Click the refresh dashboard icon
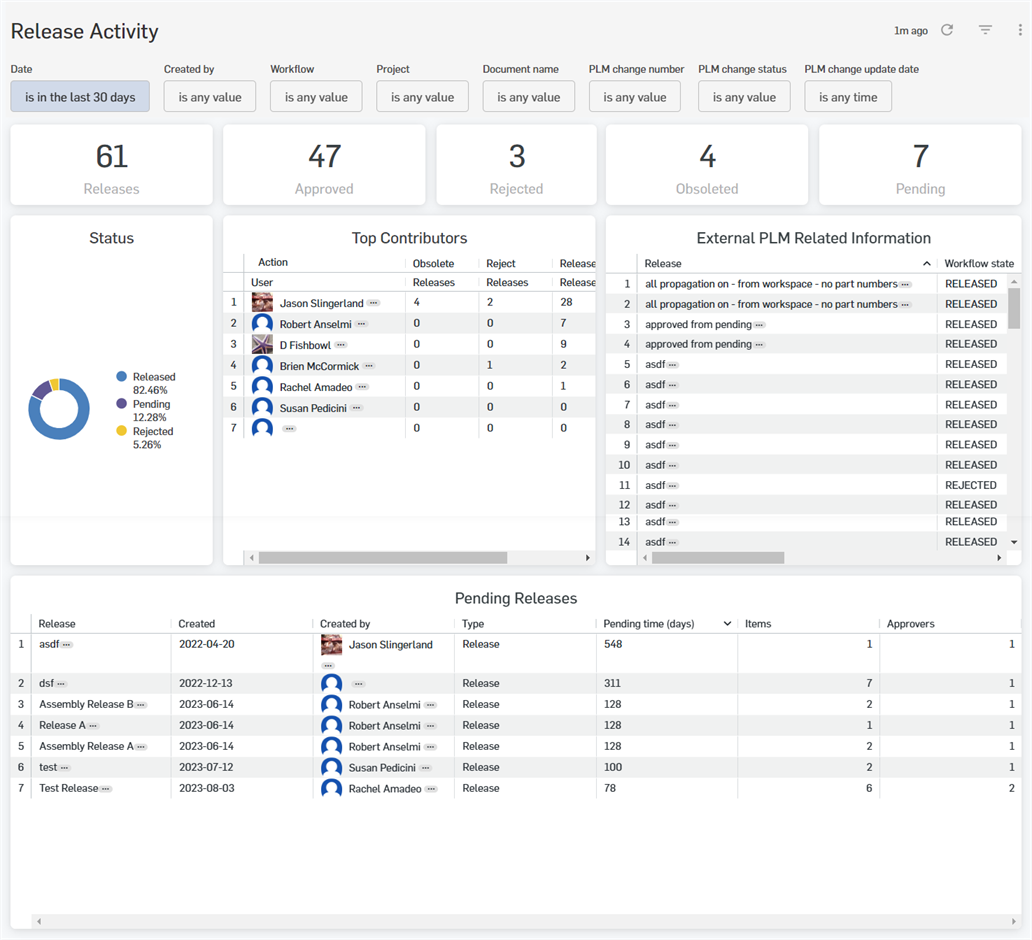 [947, 30]
